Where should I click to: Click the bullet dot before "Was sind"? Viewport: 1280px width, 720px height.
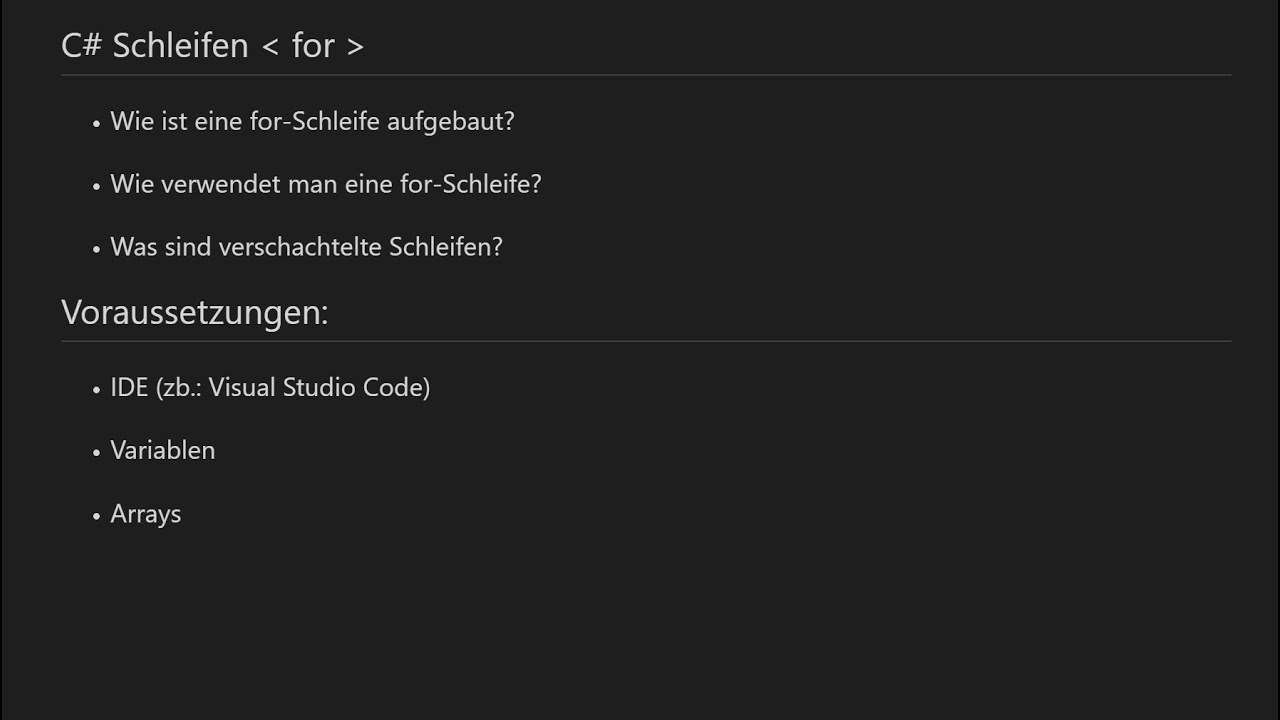(97, 249)
